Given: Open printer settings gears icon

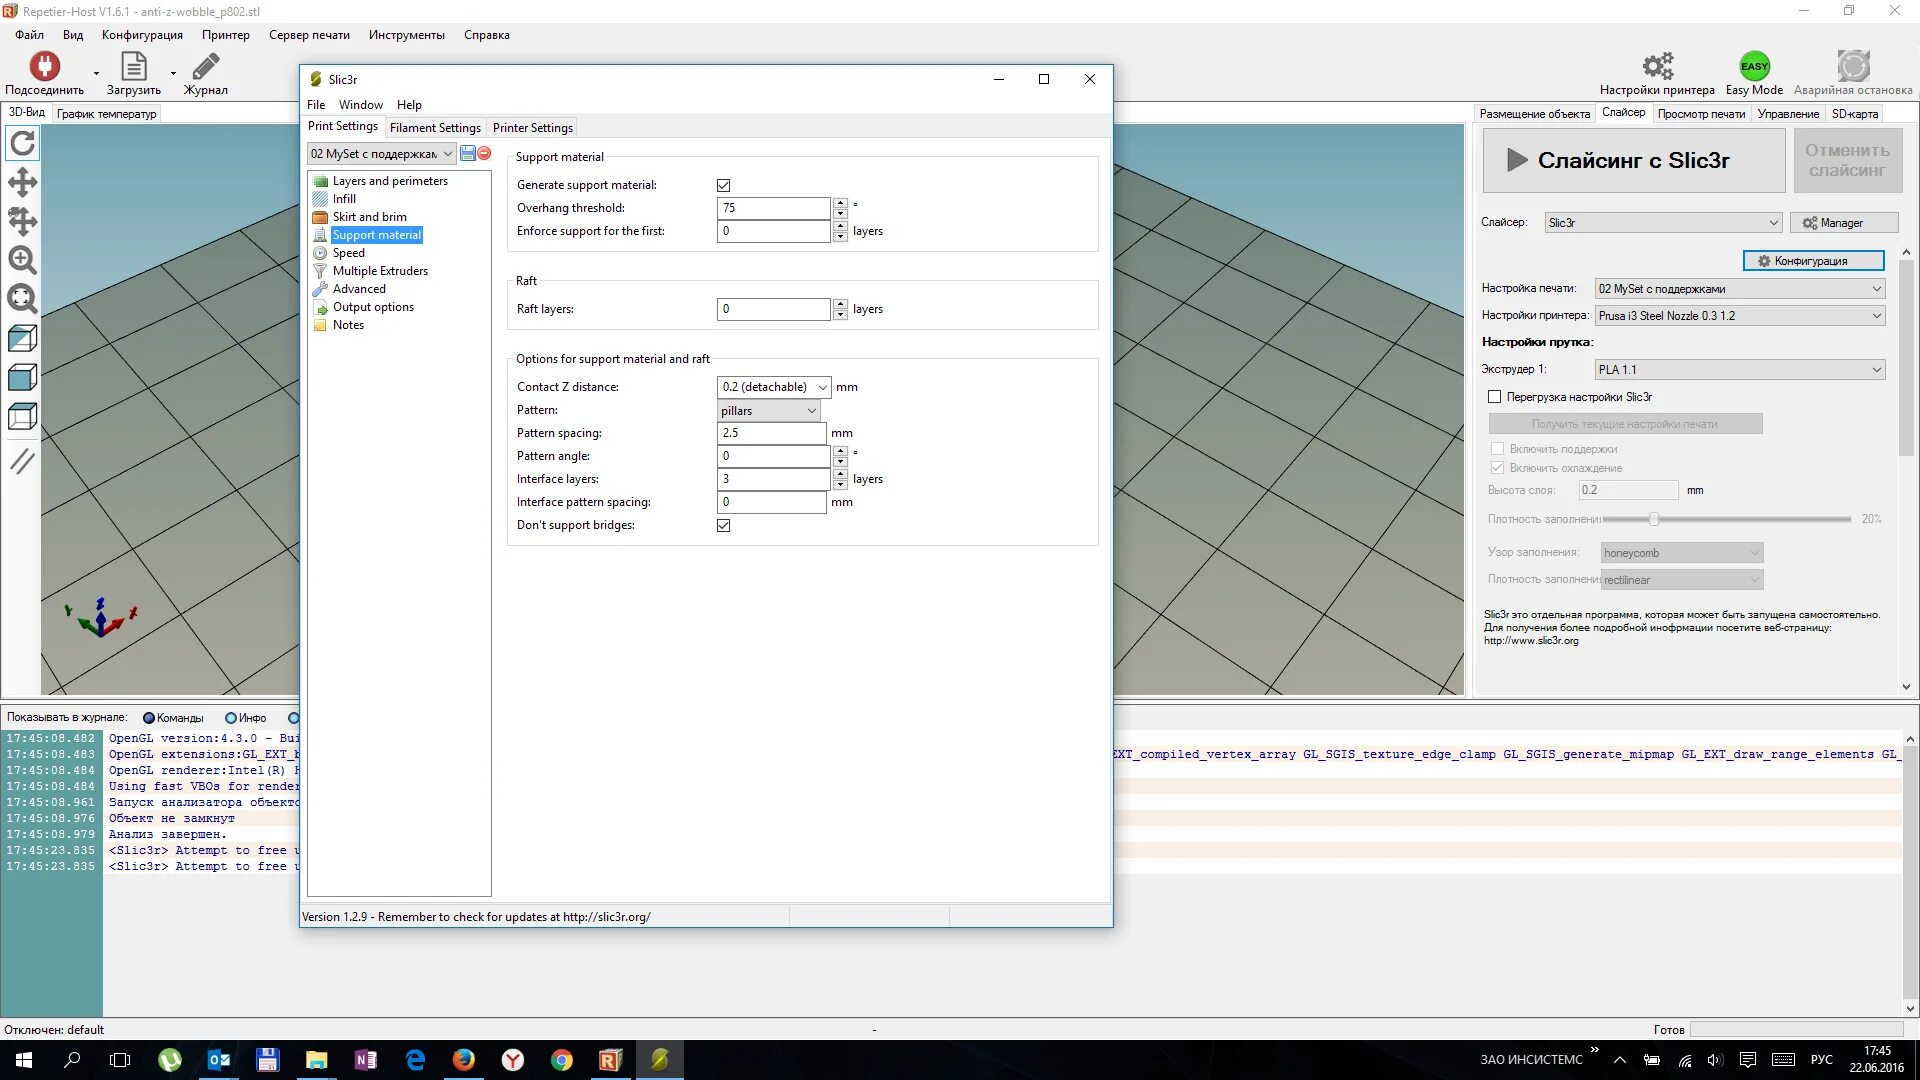Looking at the screenshot, I should (1657, 67).
